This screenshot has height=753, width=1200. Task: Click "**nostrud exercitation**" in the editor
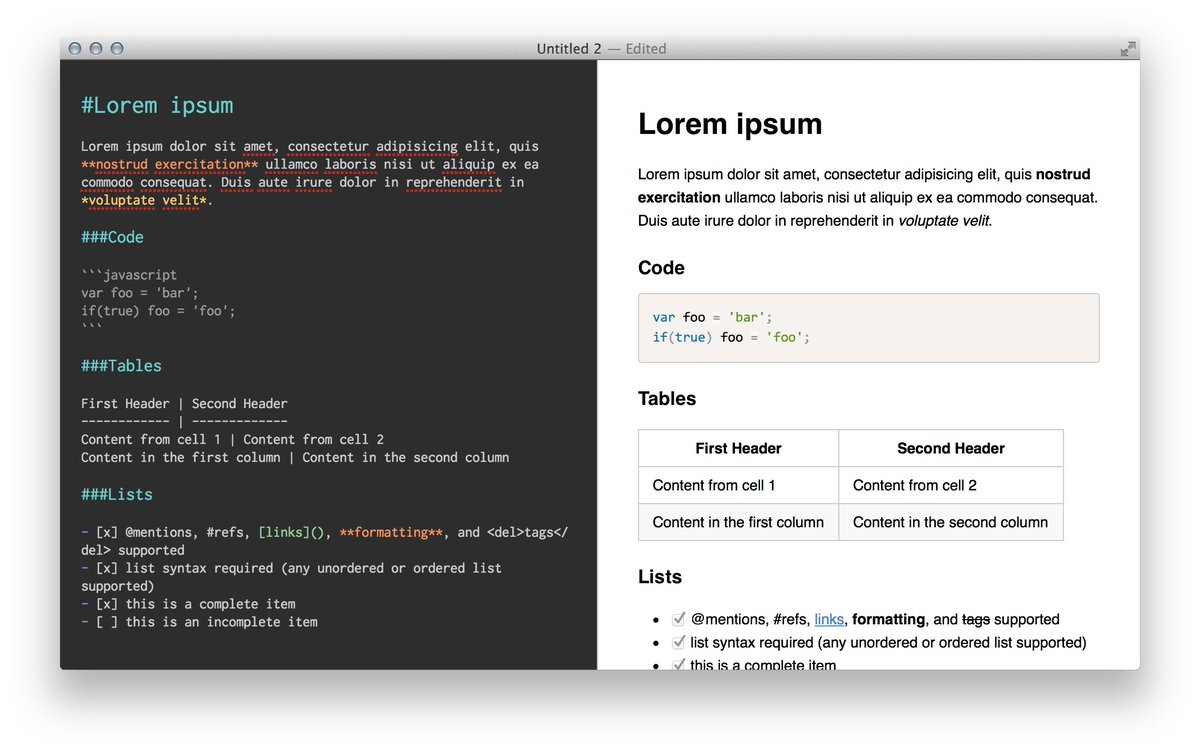coord(169,164)
